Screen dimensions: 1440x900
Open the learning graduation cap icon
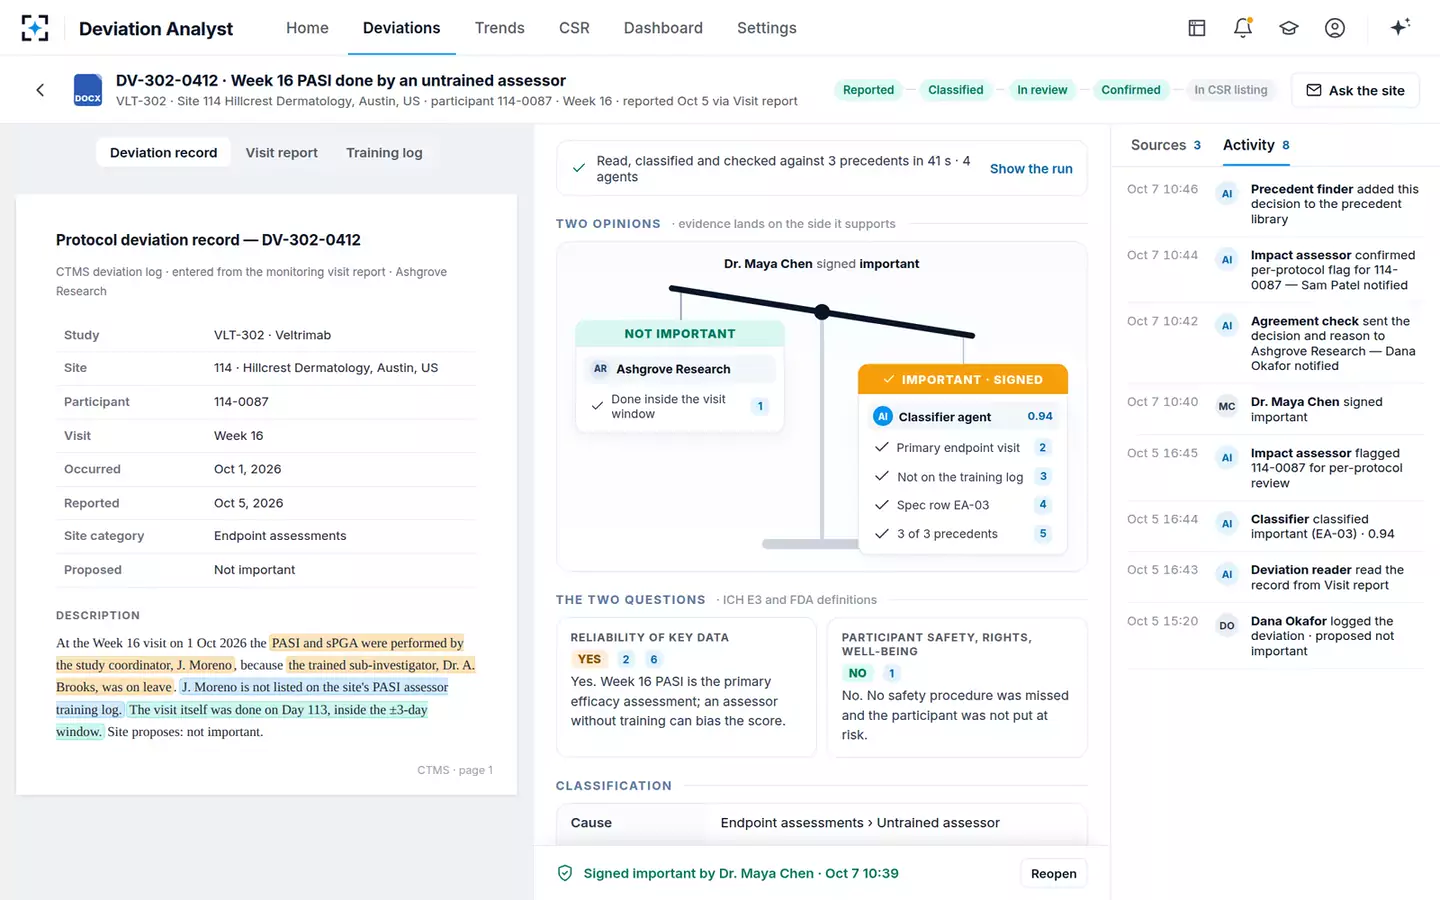click(x=1289, y=28)
